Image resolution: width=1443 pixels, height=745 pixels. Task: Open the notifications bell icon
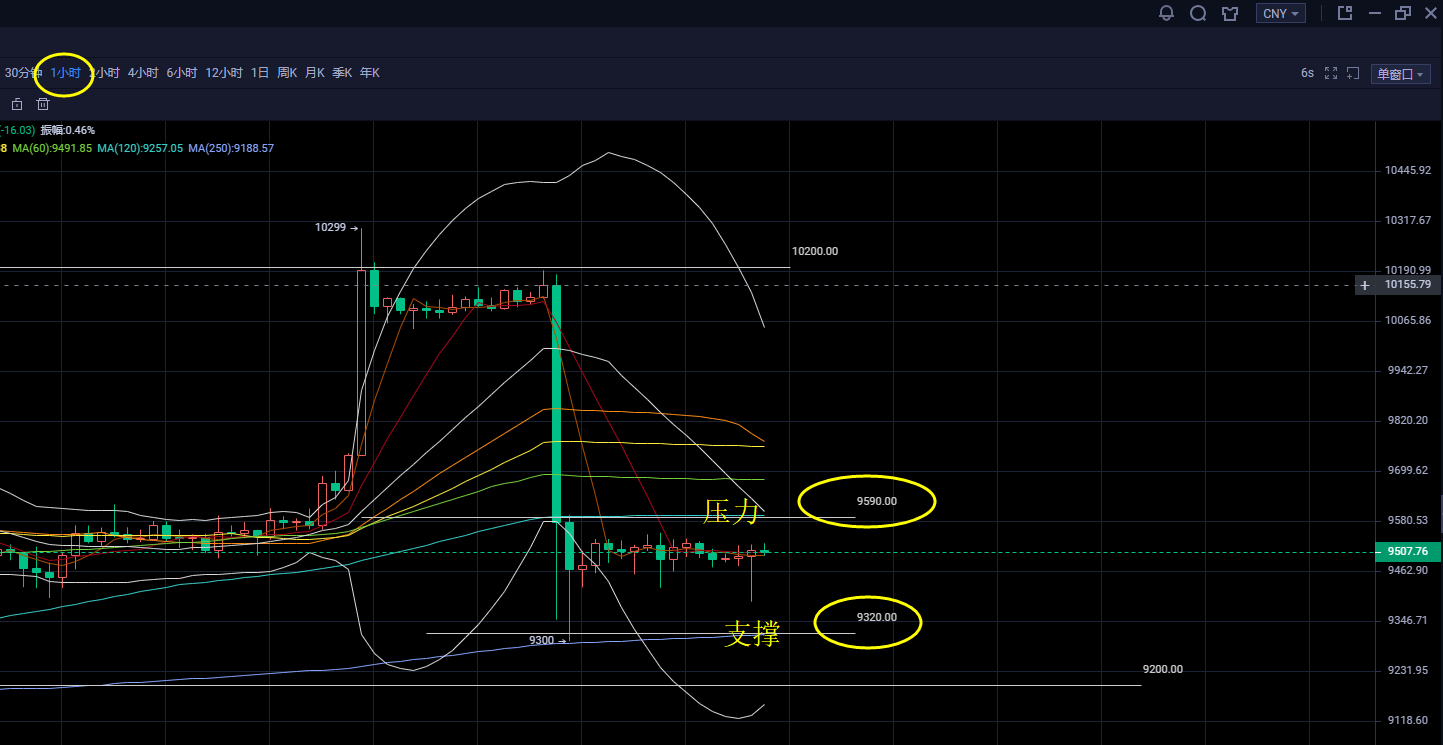pos(1166,13)
